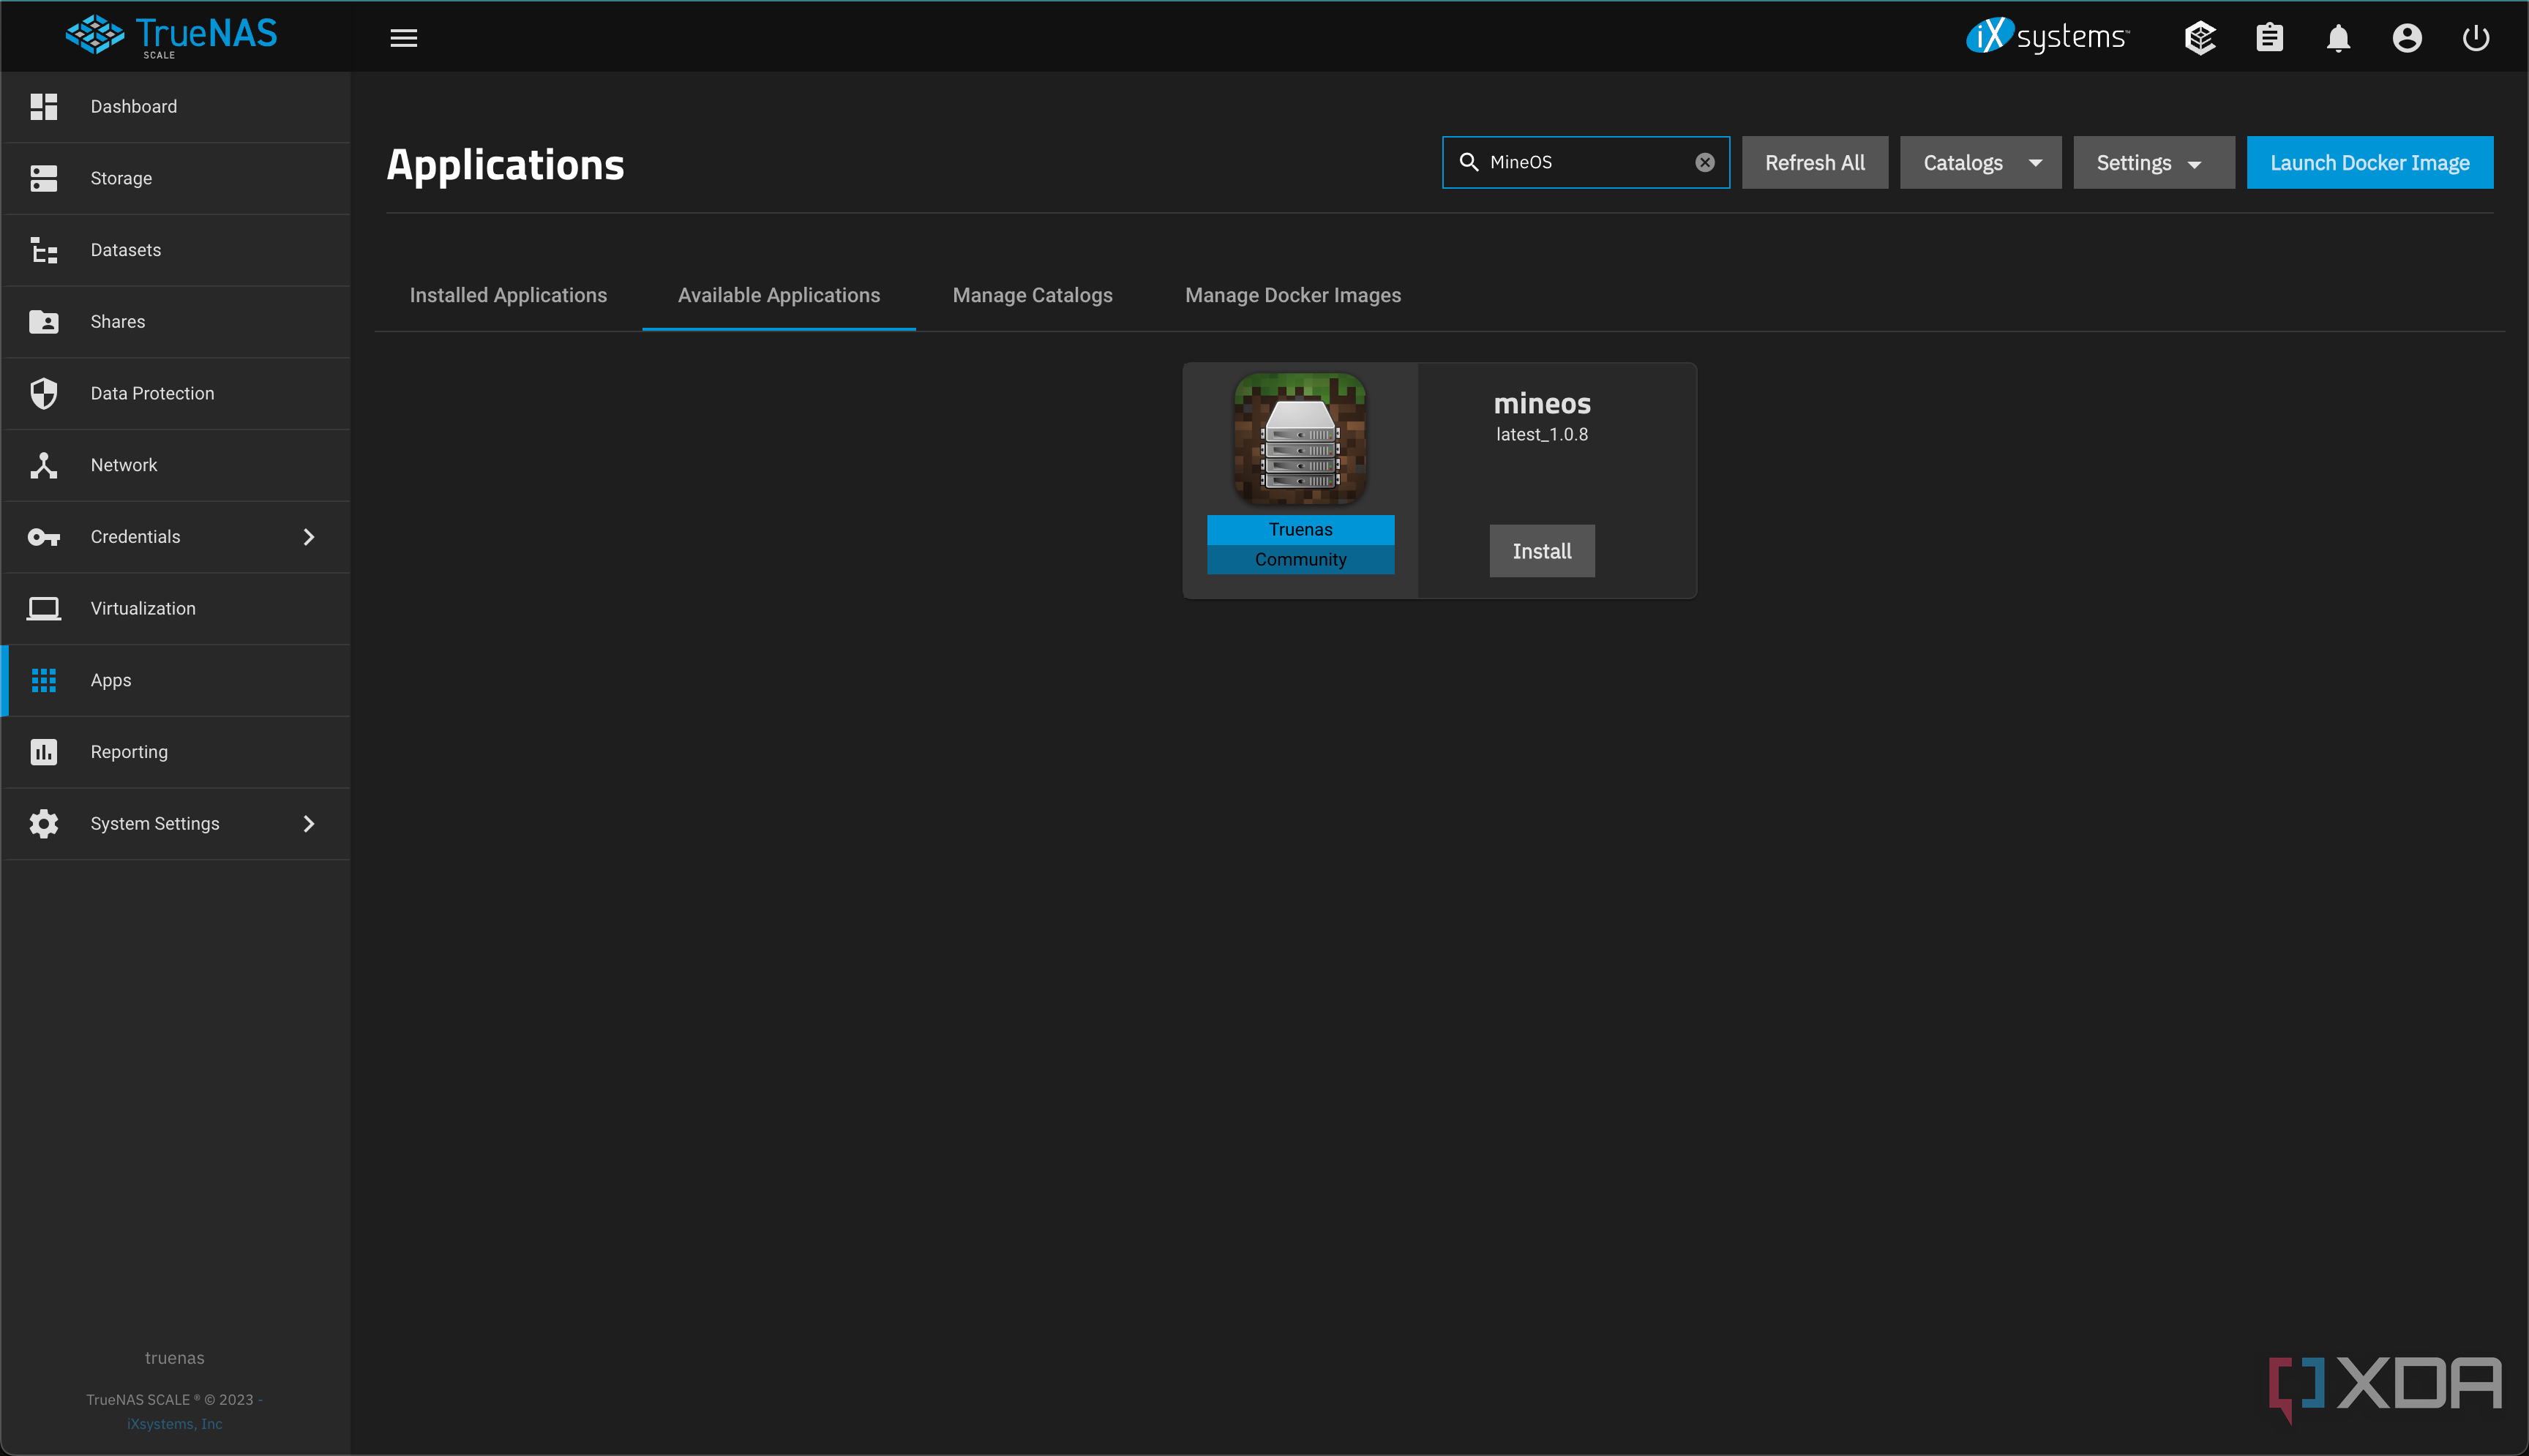Click the Credentials key icon
Screen dimensions: 2529x1456
pyautogui.click(x=44, y=537)
